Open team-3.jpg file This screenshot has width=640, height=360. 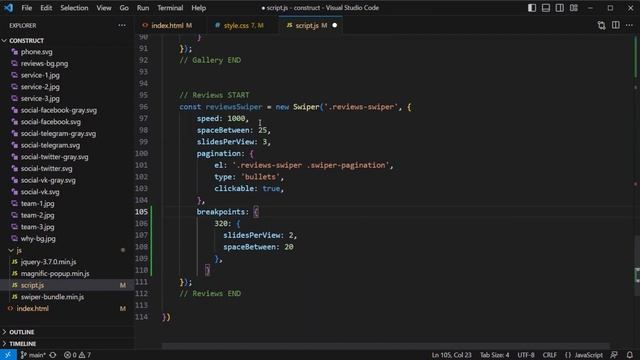38,227
